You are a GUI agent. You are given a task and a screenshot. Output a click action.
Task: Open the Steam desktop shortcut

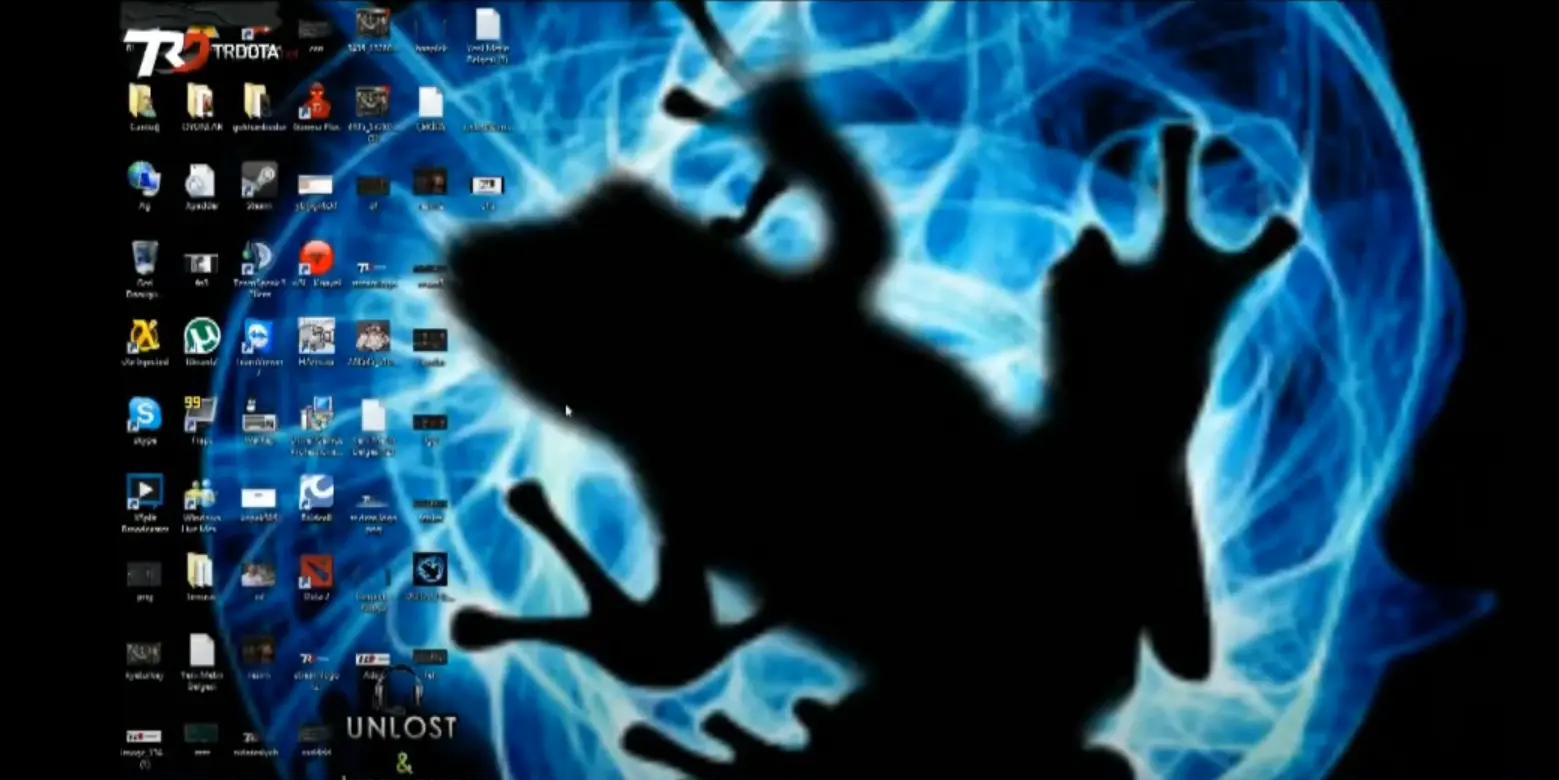point(259,181)
